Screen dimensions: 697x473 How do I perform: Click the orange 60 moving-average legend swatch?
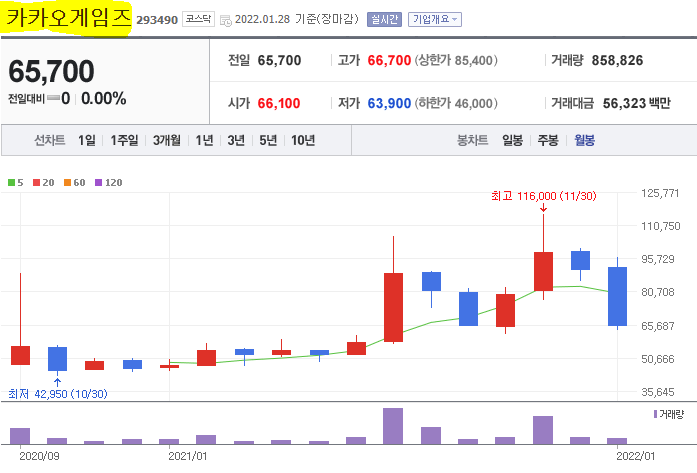tap(68, 183)
